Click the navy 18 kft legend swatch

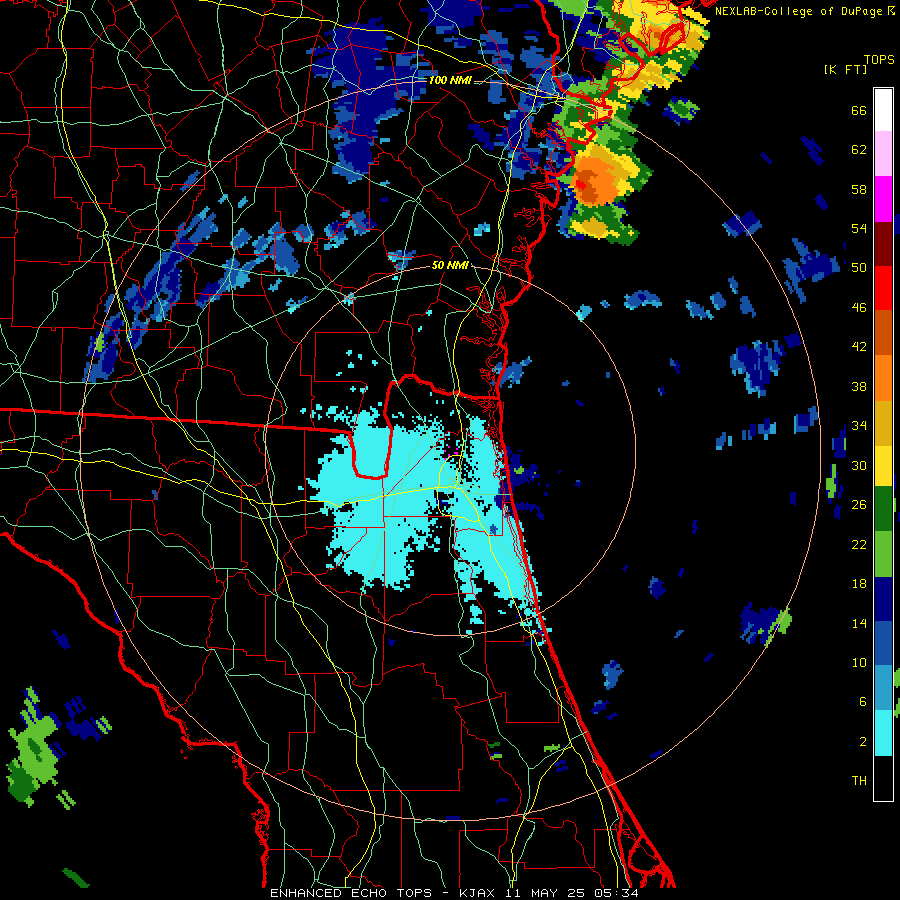click(x=883, y=599)
